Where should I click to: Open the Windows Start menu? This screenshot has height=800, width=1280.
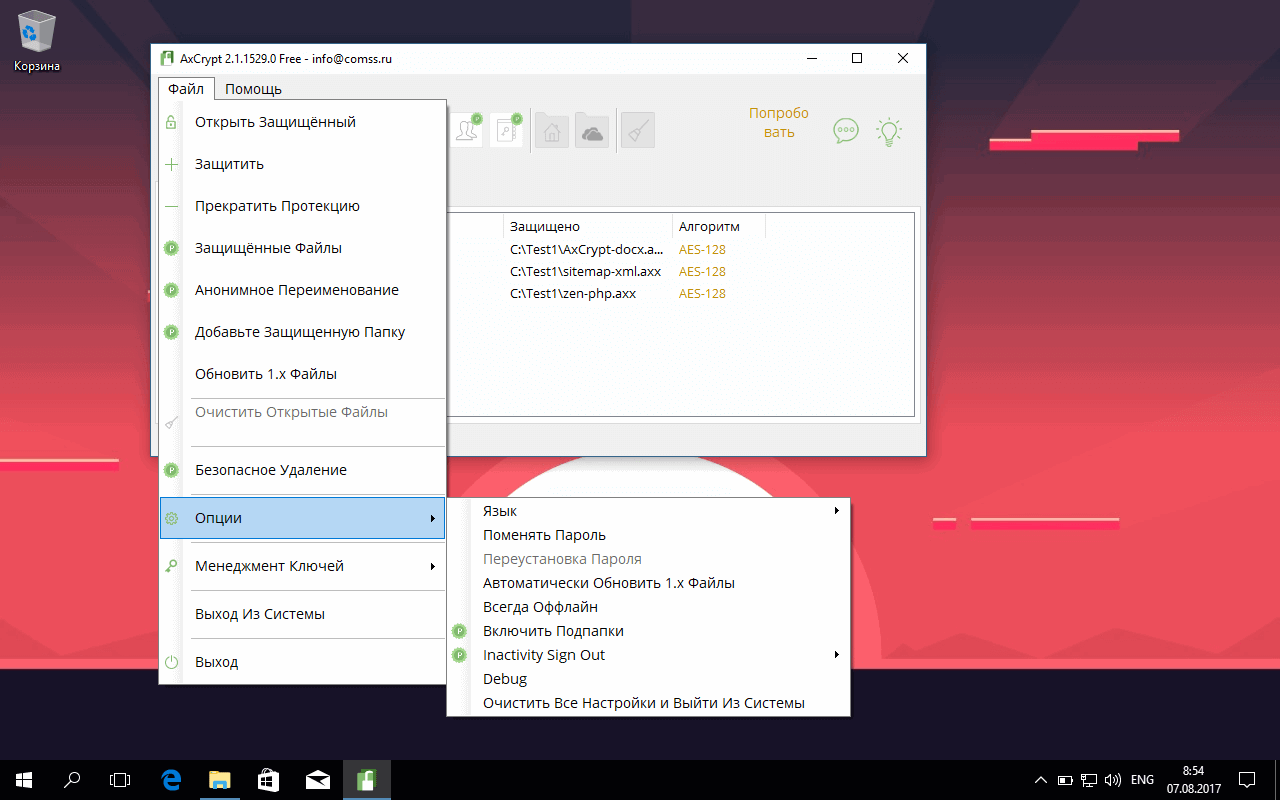click(24, 779)
